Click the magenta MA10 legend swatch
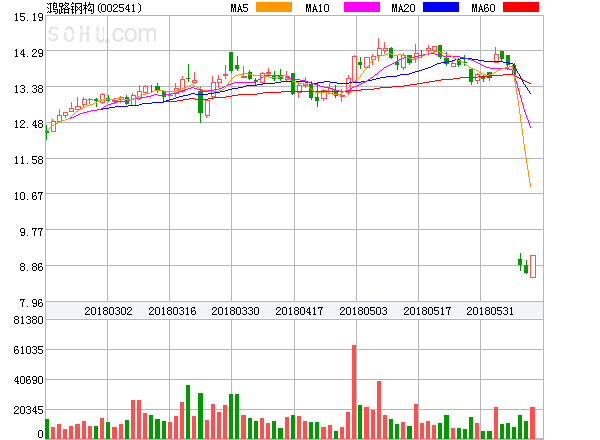The image size is (600, 440). (362, 7)
